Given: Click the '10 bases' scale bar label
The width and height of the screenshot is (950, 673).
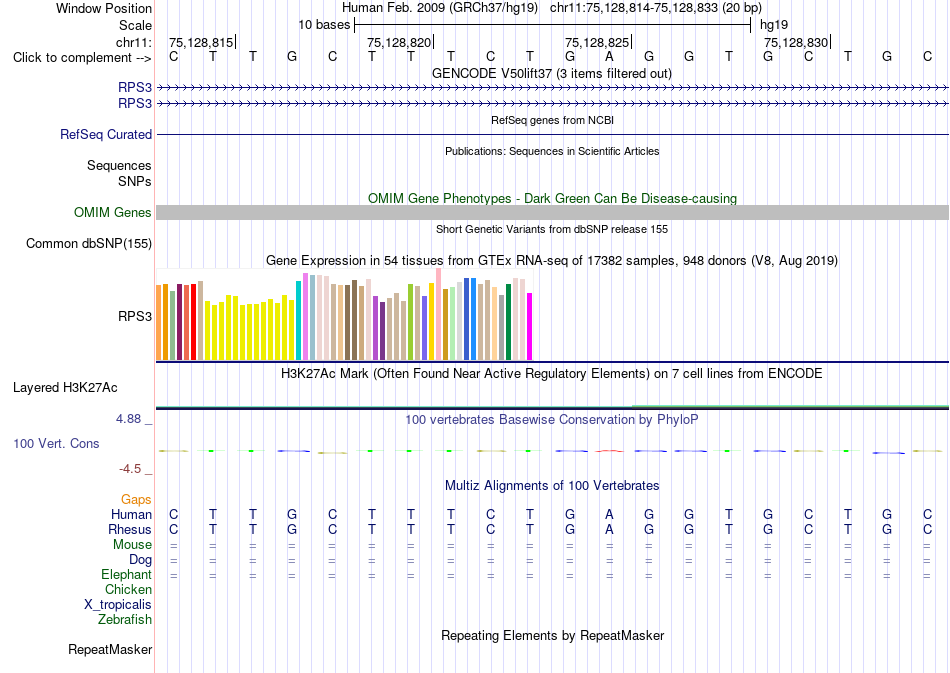Looking at the screenshot, I should click(x=324, y=25).
